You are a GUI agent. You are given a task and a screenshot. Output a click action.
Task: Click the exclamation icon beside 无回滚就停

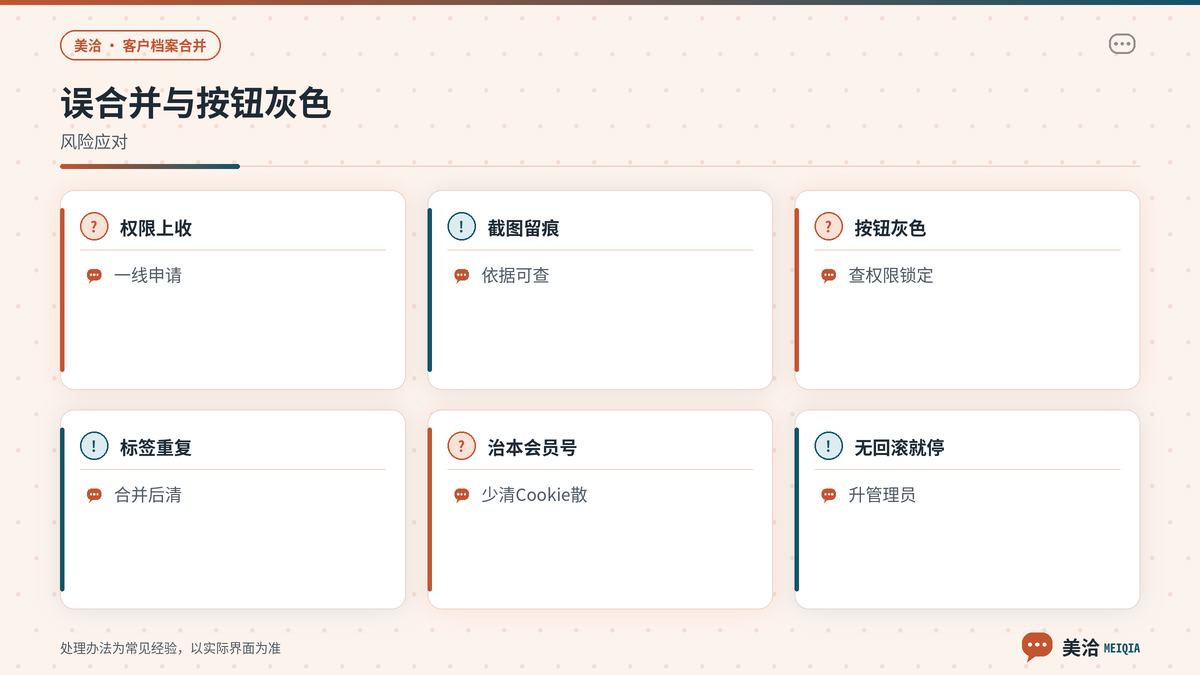[828, 446]
